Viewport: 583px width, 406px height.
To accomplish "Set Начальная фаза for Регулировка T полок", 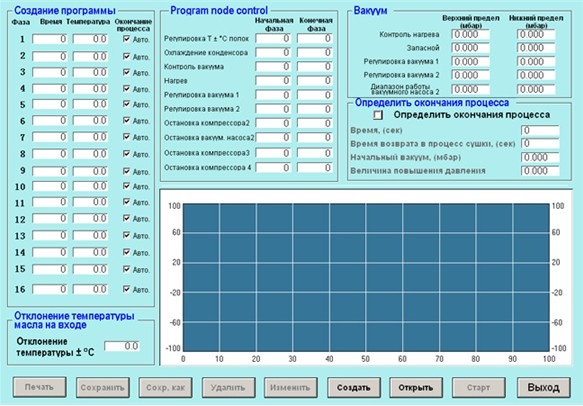I will [x=273, y=39].
